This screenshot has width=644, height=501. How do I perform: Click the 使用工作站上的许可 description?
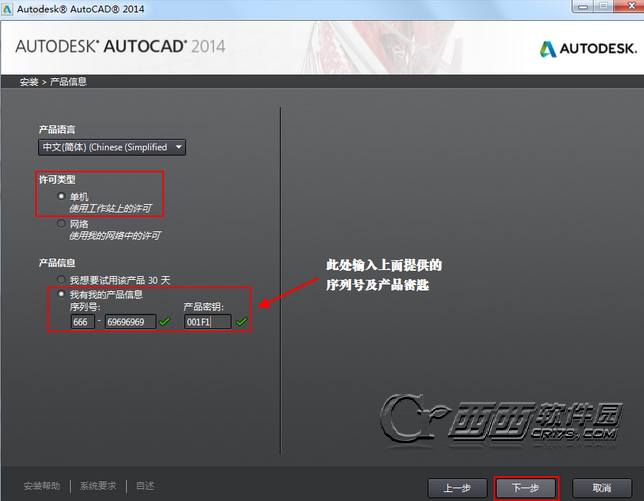click(110, 209)
